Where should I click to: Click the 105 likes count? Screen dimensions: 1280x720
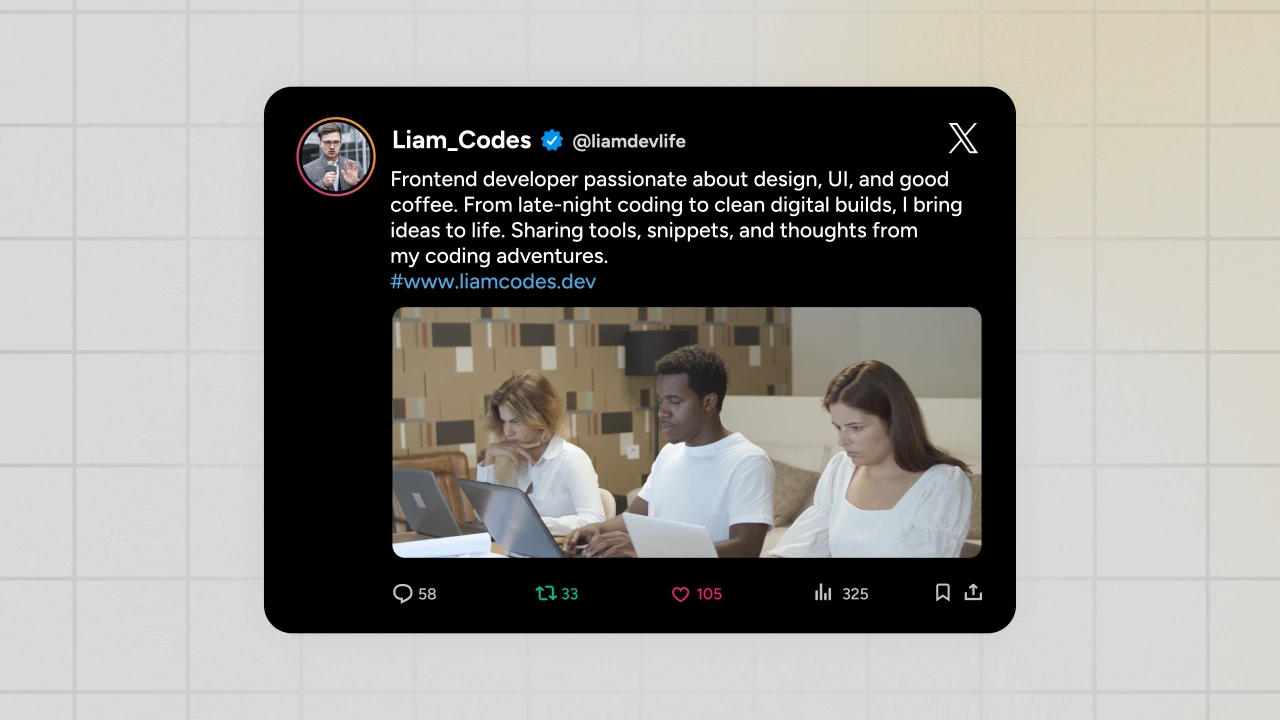pos(709,594)
